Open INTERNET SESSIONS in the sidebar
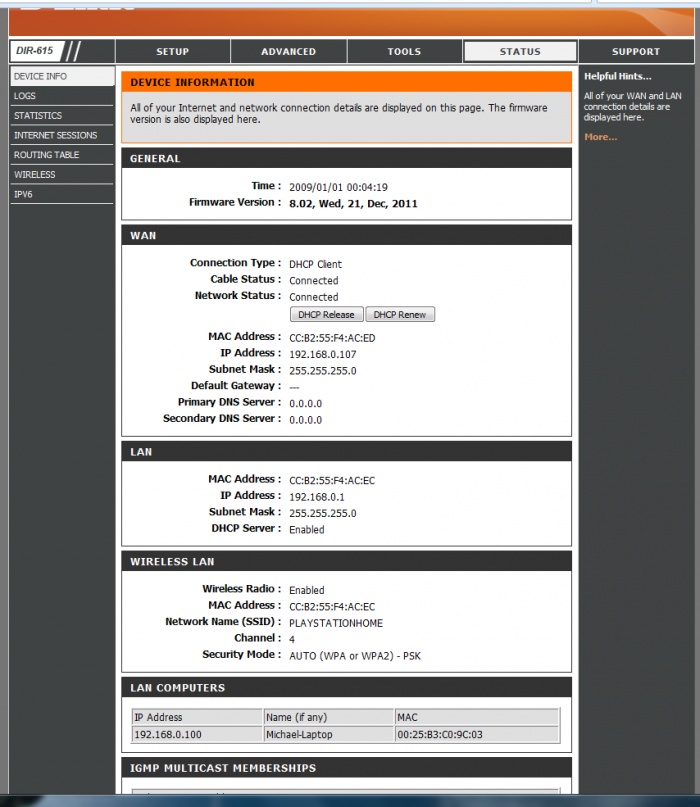Viewport: 700px width, 807px height. [62, 135]
